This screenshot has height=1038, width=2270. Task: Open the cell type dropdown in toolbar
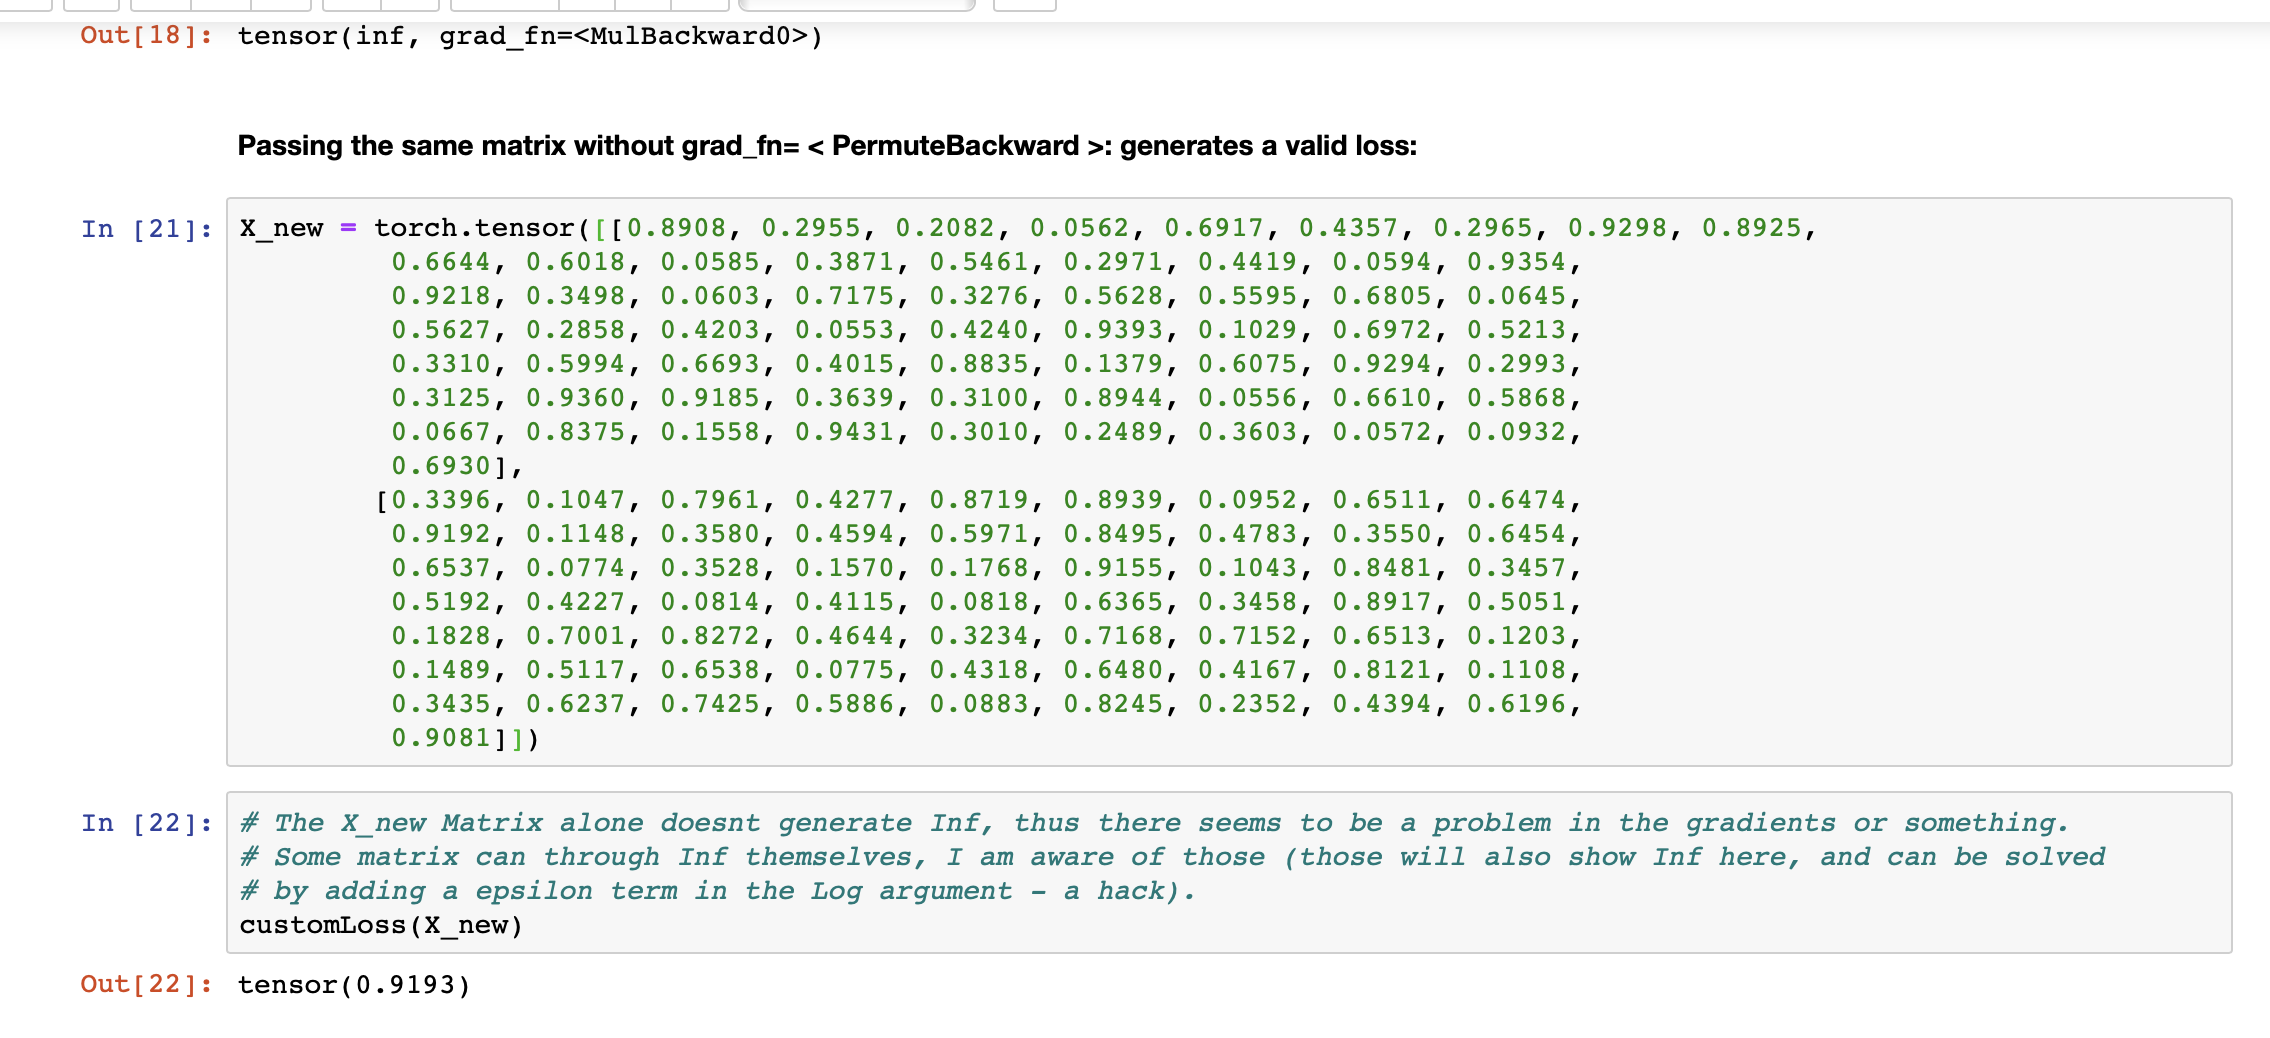856,4
